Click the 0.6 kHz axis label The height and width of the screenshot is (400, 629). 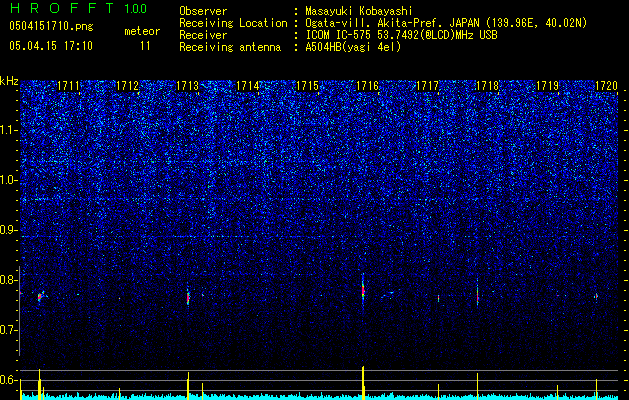pos(8,380)
